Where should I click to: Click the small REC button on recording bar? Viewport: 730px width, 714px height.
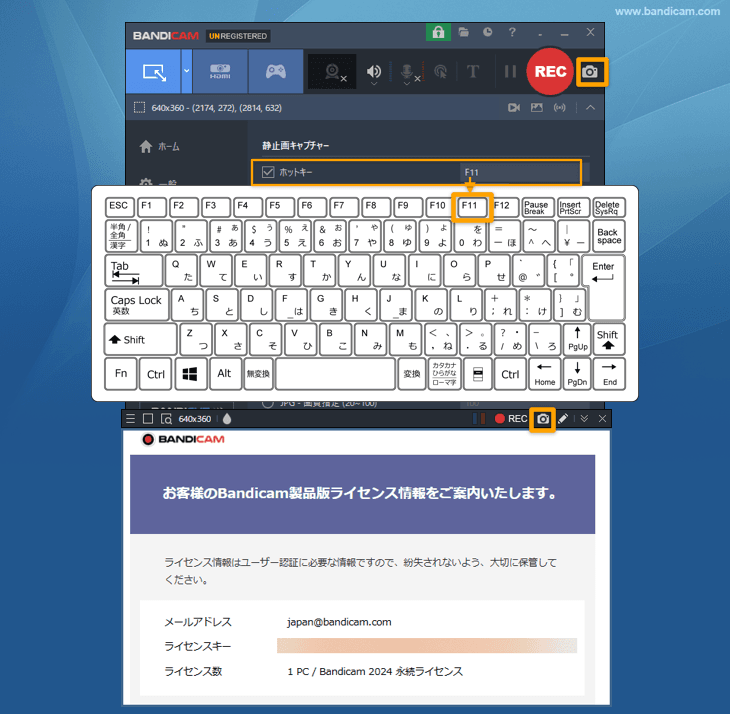pos(511,419)
